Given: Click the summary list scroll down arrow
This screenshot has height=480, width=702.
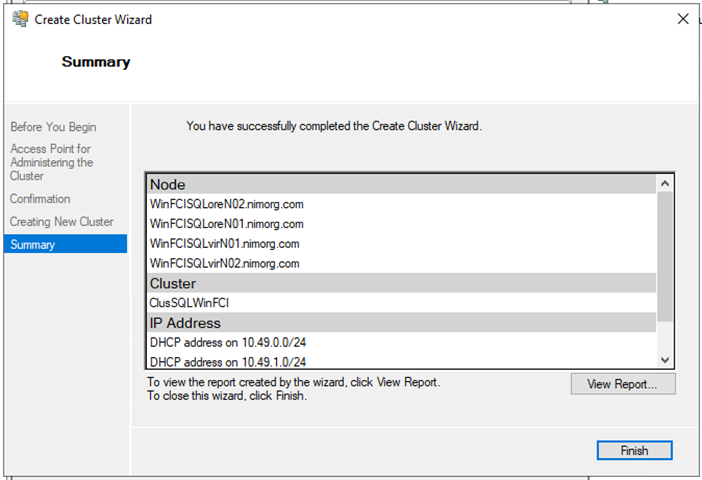Looking at the screenshot, I should tap(665, 360).
